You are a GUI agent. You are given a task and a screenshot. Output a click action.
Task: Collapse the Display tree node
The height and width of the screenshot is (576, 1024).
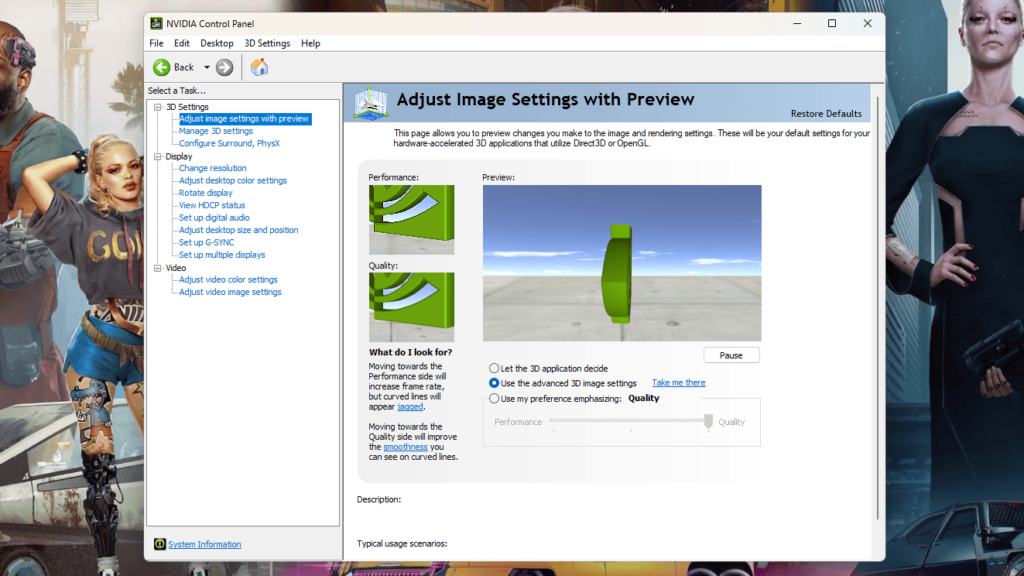[157, 157]
